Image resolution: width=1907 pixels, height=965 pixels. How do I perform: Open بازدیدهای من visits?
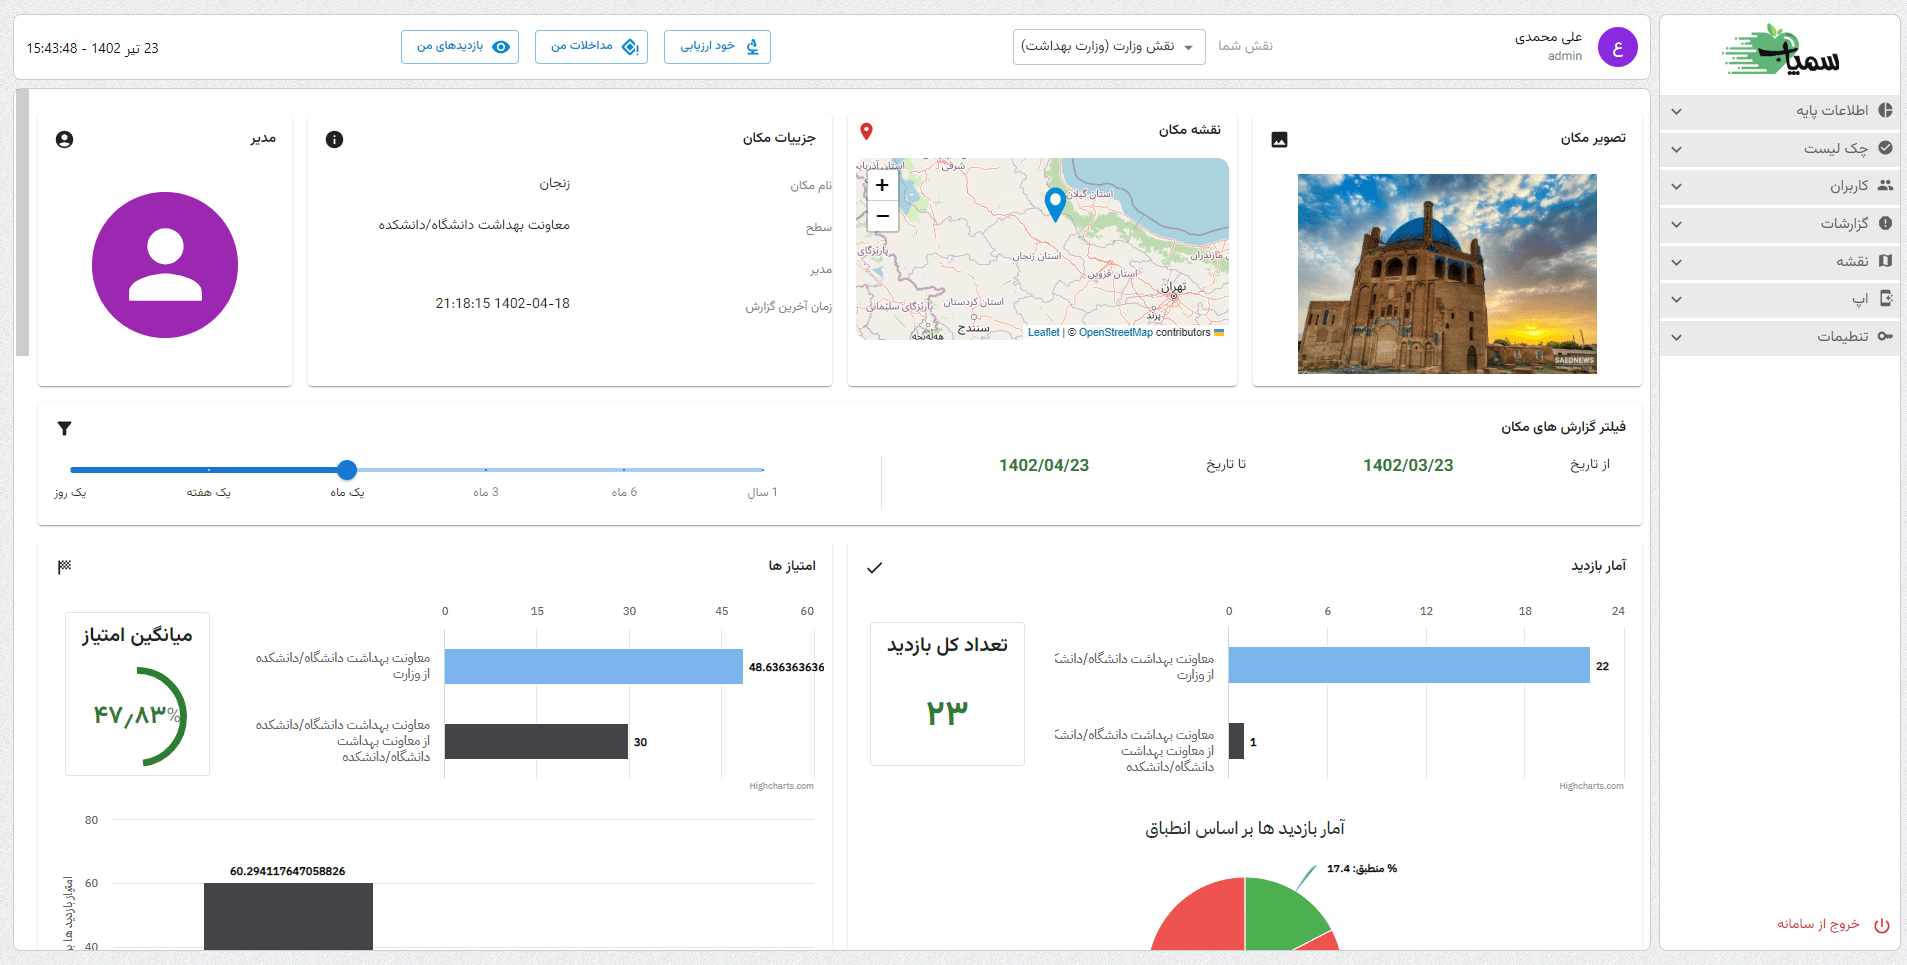point(460,47)
